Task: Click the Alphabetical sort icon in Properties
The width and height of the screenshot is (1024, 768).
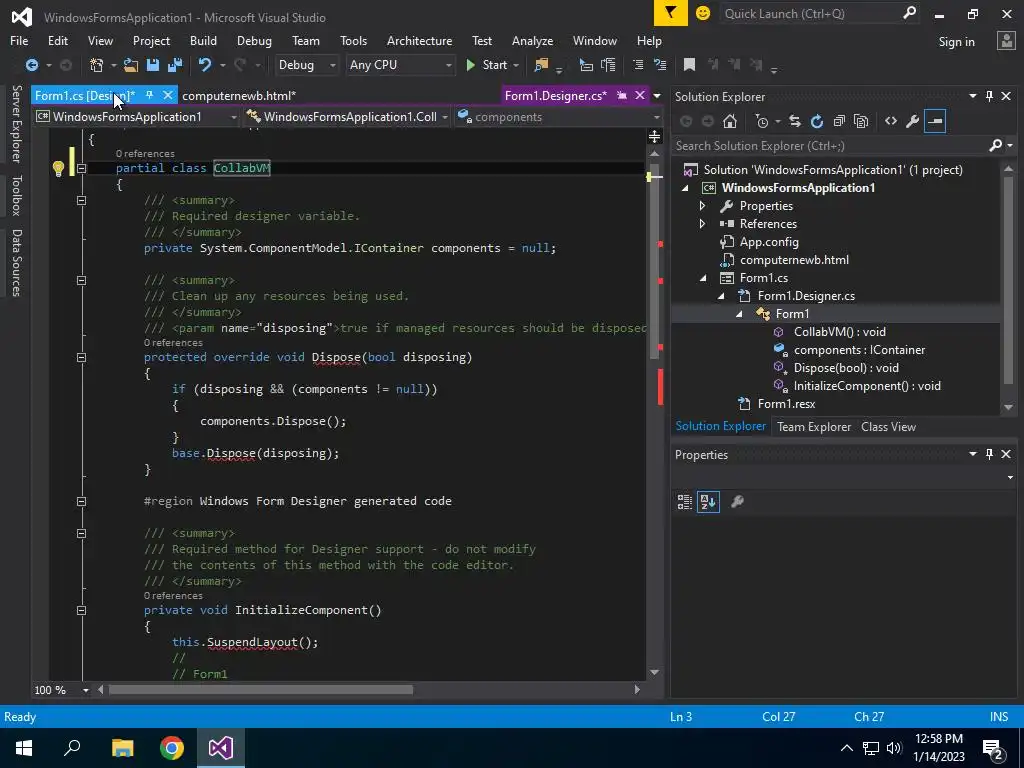Action: click(709, 502)
